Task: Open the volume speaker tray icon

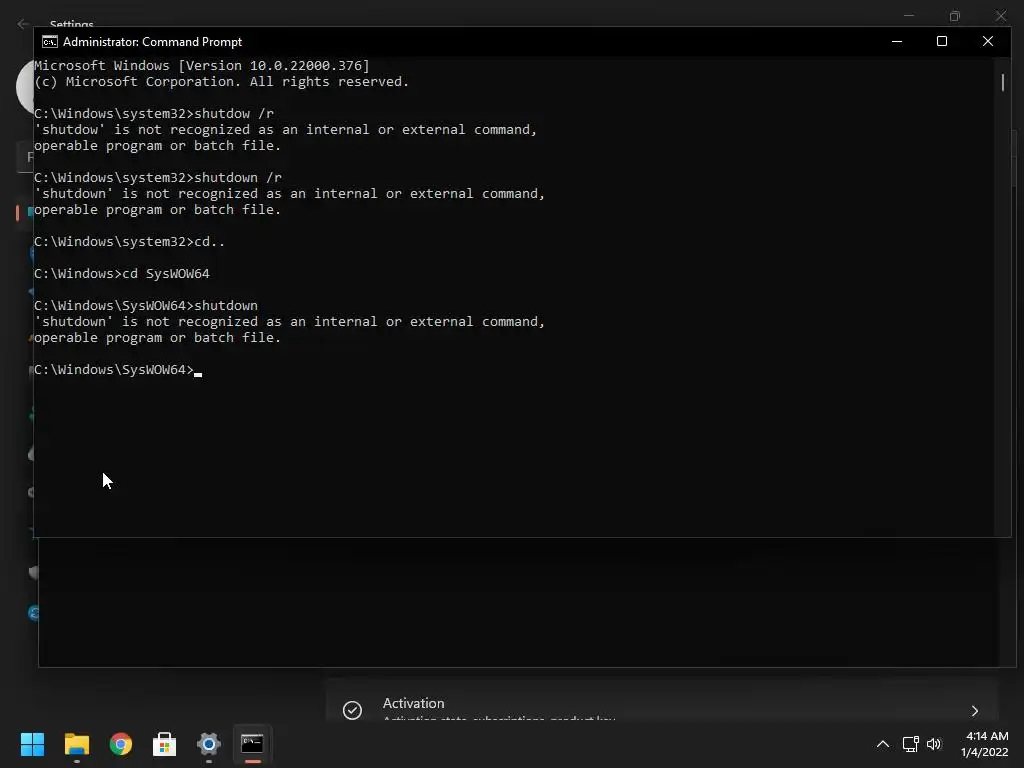Action: pos(934,744)
